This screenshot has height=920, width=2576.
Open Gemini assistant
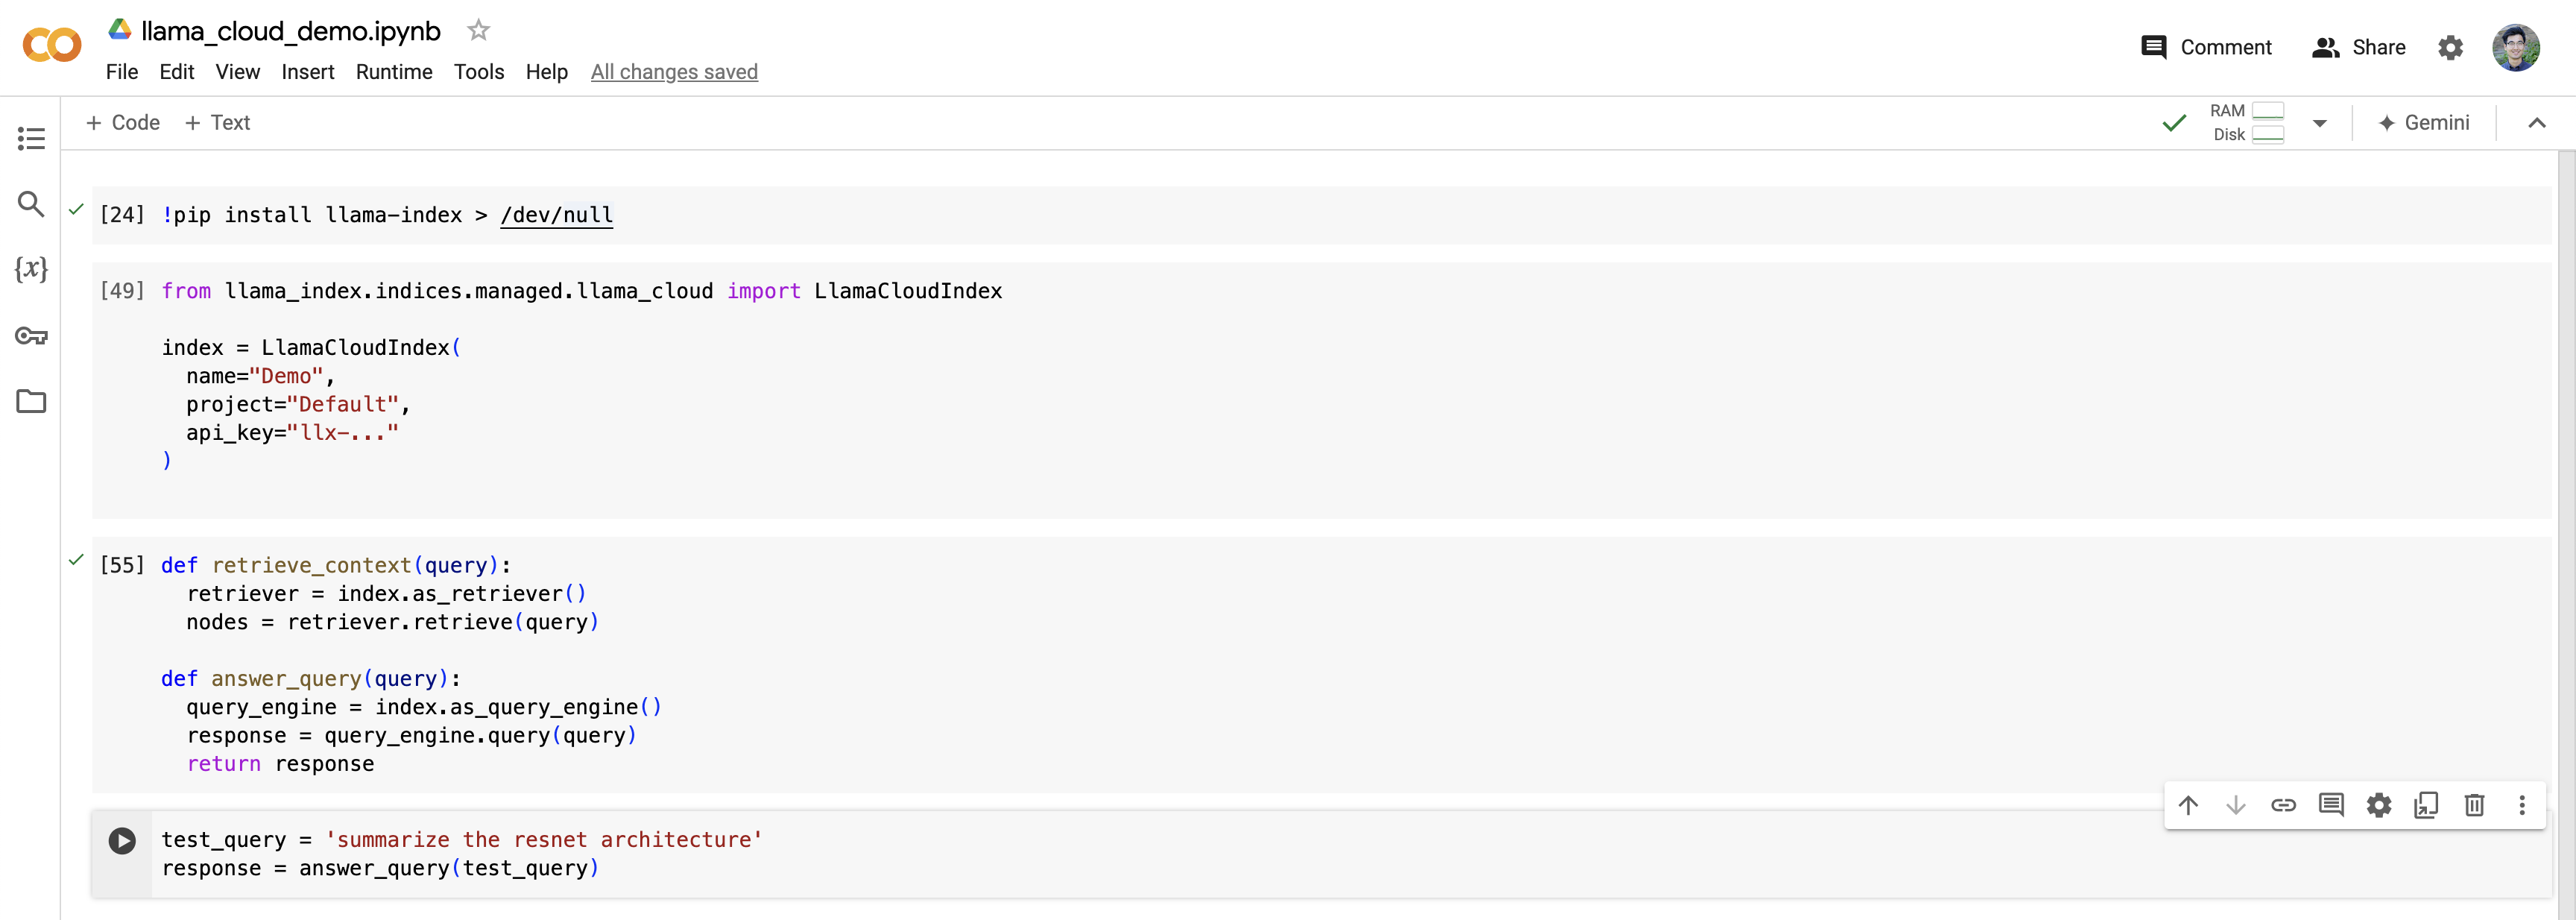2423,123
